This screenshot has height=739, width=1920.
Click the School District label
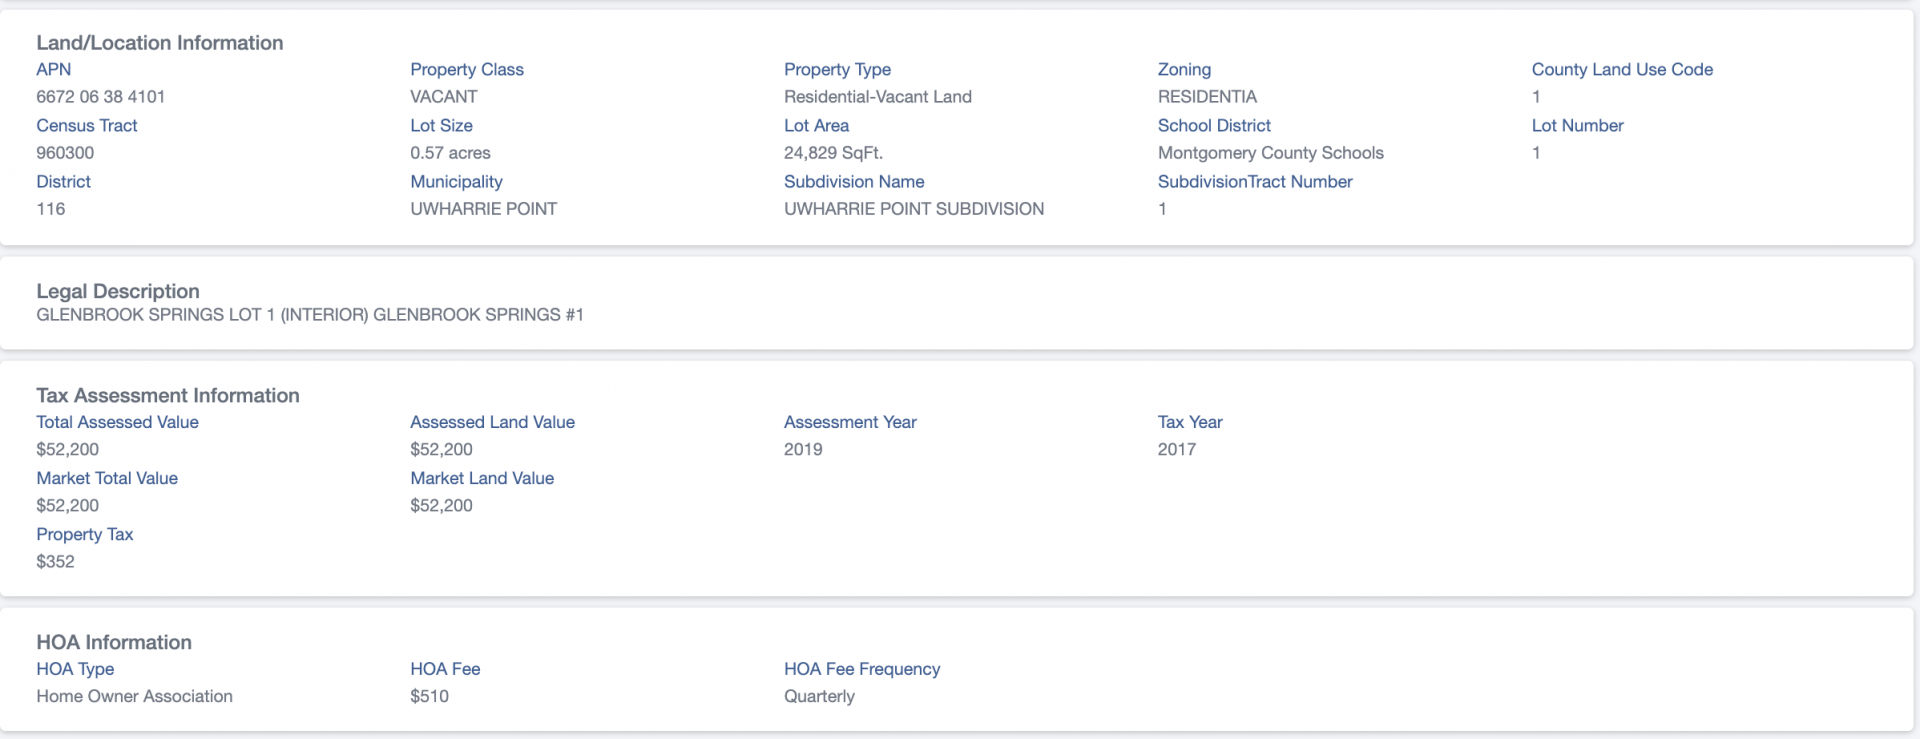click(x=1214, y=125)
